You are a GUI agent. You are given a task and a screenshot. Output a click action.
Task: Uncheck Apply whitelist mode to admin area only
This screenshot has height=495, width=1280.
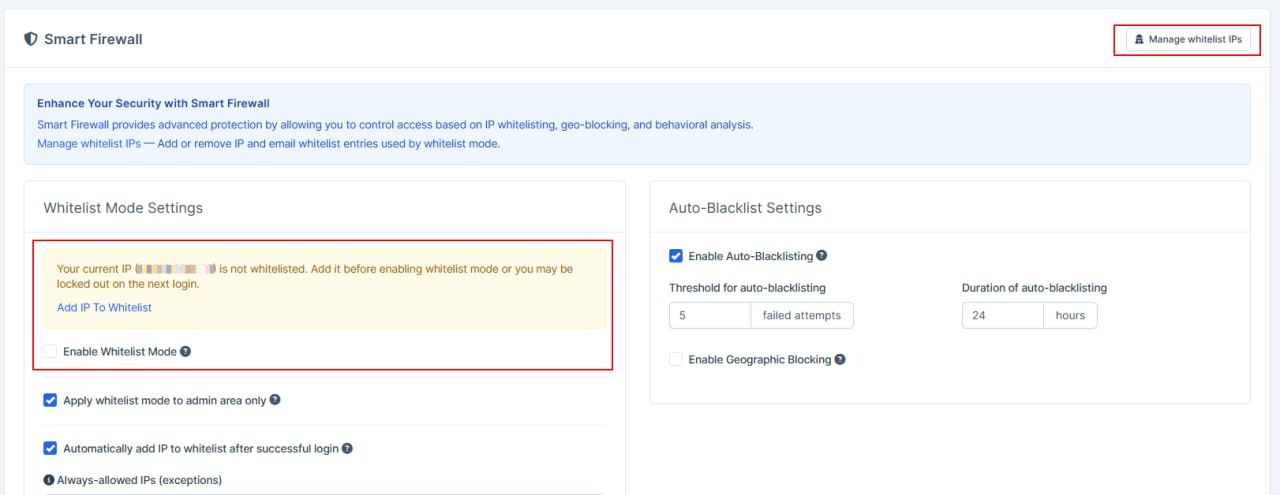tap(50, 400)
